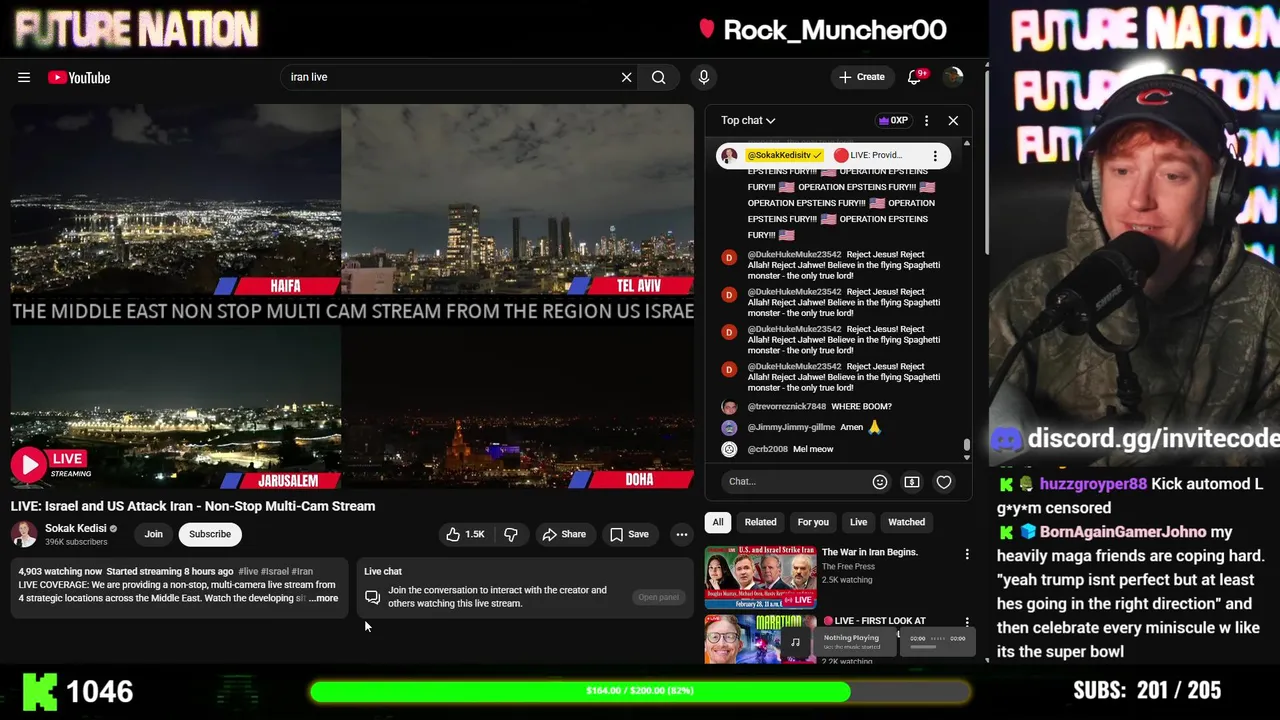Open pinned message options menu
The image size is (1280, 720).
(x=935, y=155)
